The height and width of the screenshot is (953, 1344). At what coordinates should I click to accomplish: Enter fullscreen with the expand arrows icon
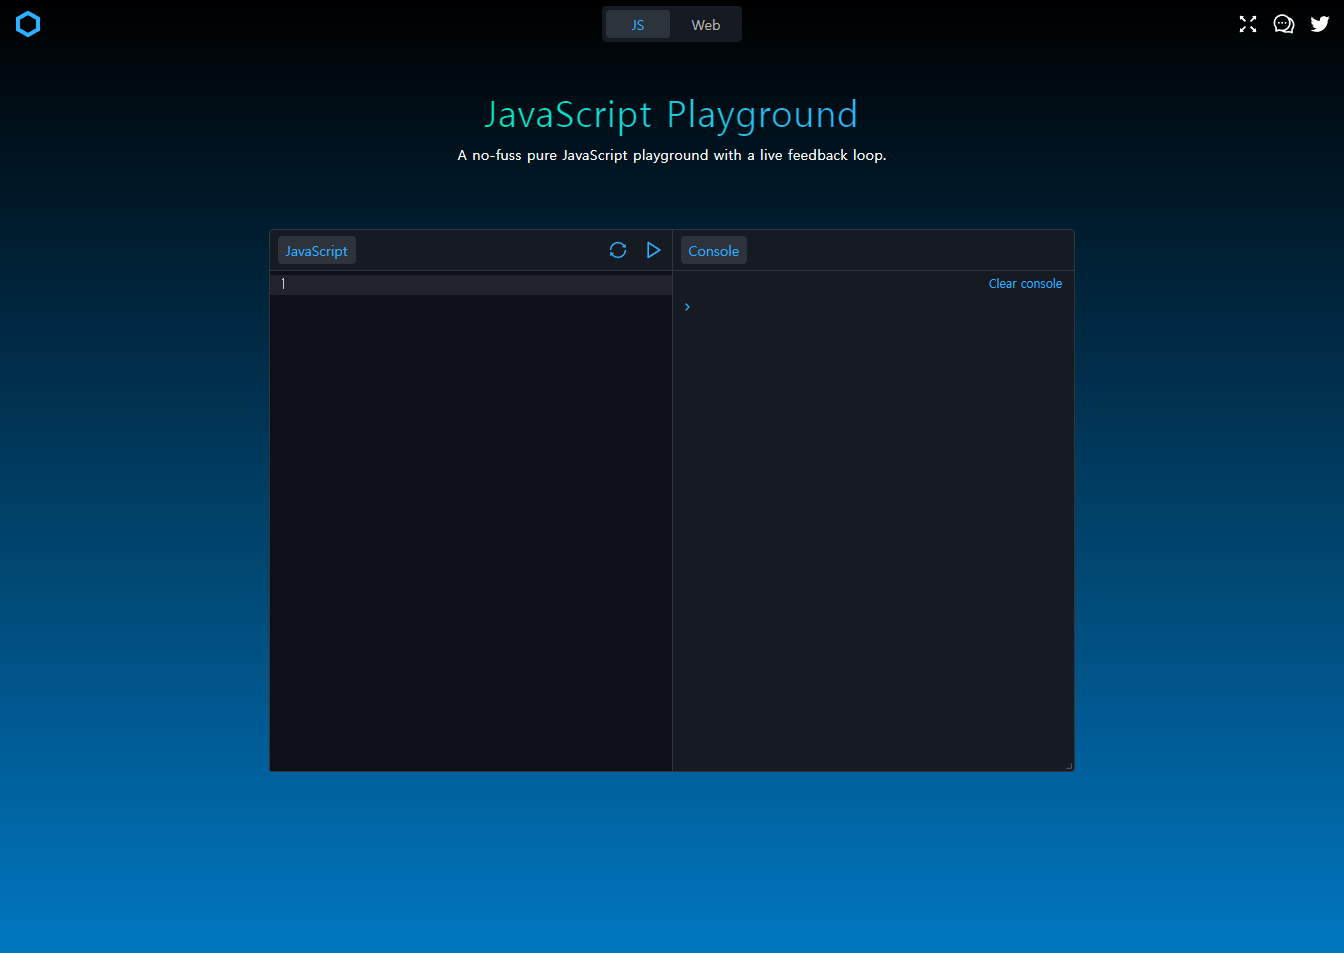[1248, 24]
